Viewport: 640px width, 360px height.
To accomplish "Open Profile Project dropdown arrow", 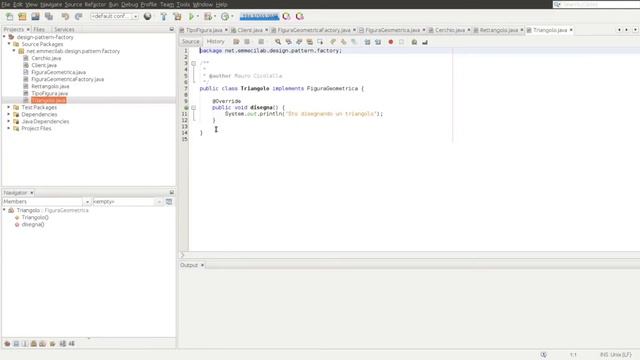I will coord(232,16).
